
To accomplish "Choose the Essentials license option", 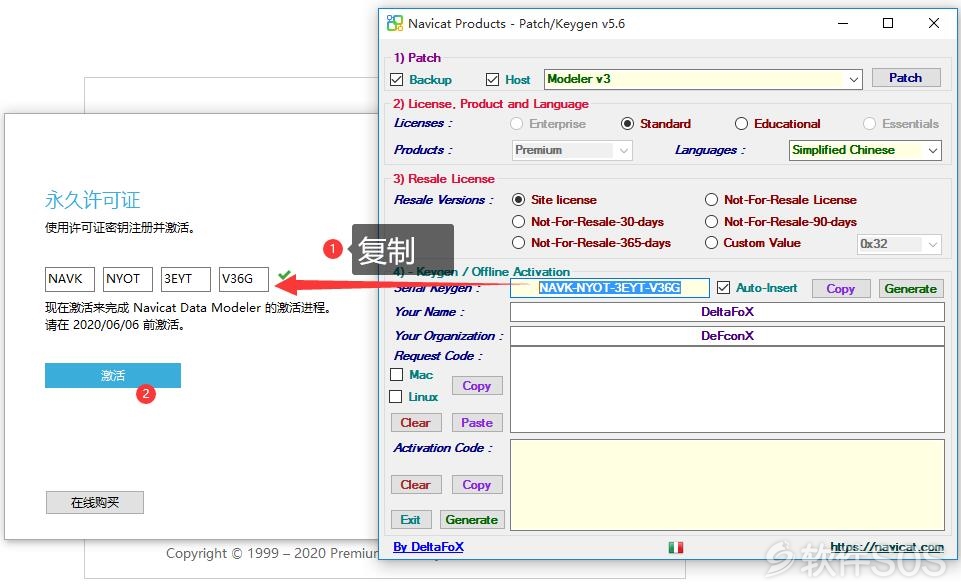I will tap(869, 124).
